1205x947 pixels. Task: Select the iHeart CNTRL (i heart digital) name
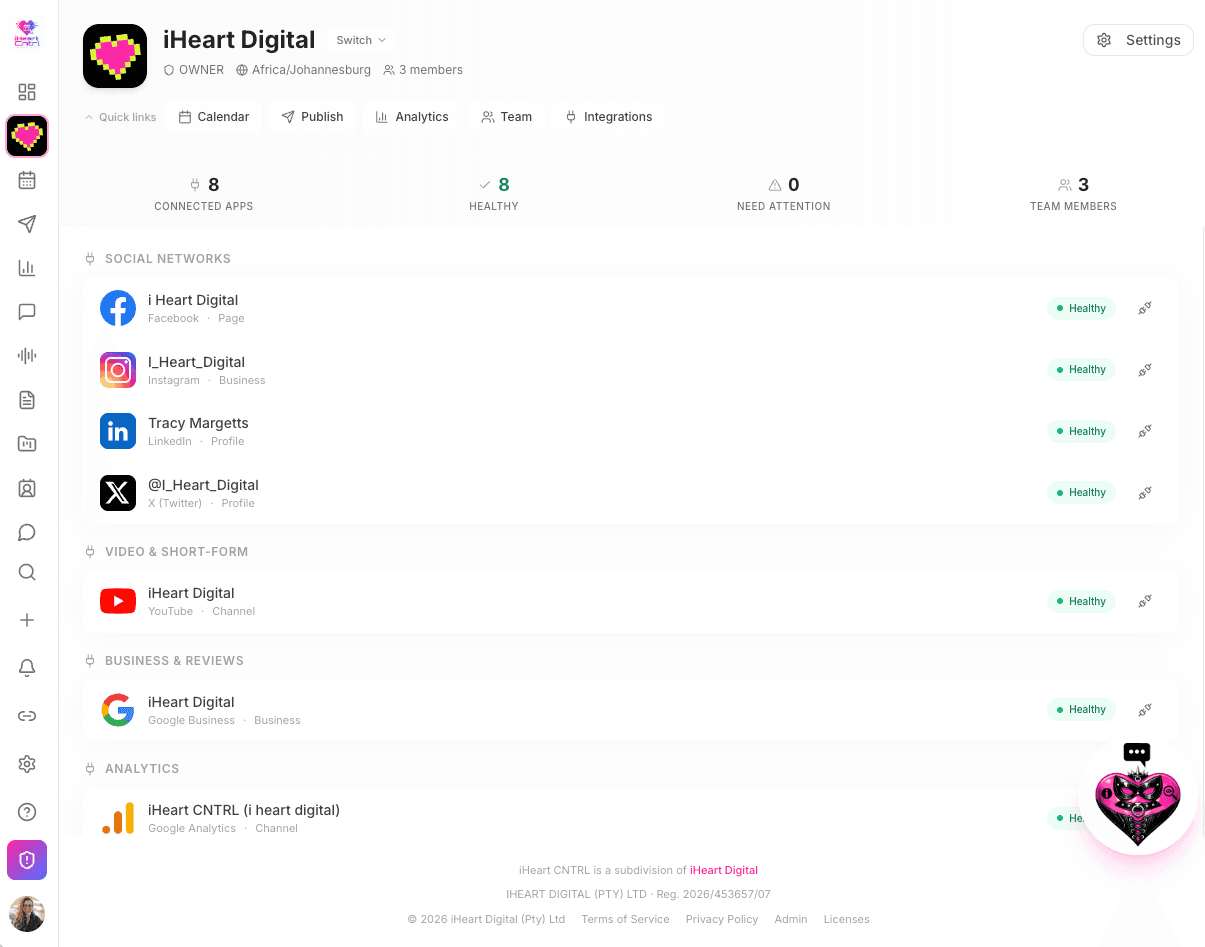coord(244,810)
